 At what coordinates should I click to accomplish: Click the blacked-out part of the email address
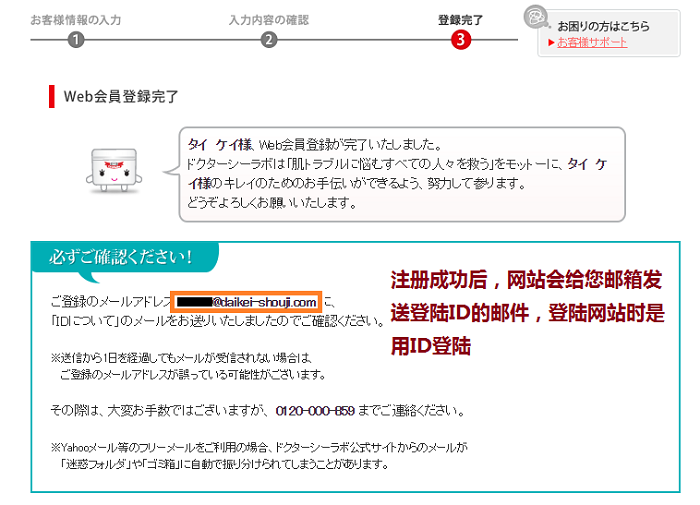pos(193,301)
